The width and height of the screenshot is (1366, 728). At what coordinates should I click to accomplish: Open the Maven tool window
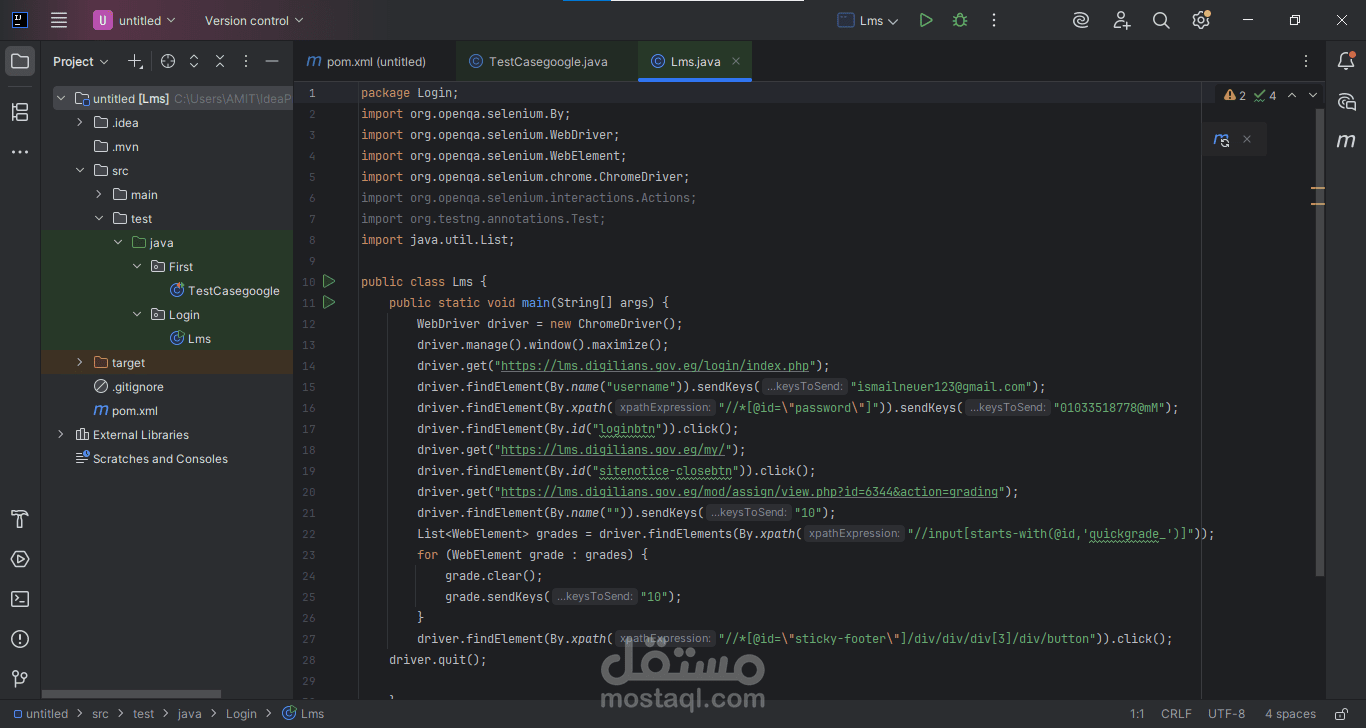click(x=1346, y=141)
